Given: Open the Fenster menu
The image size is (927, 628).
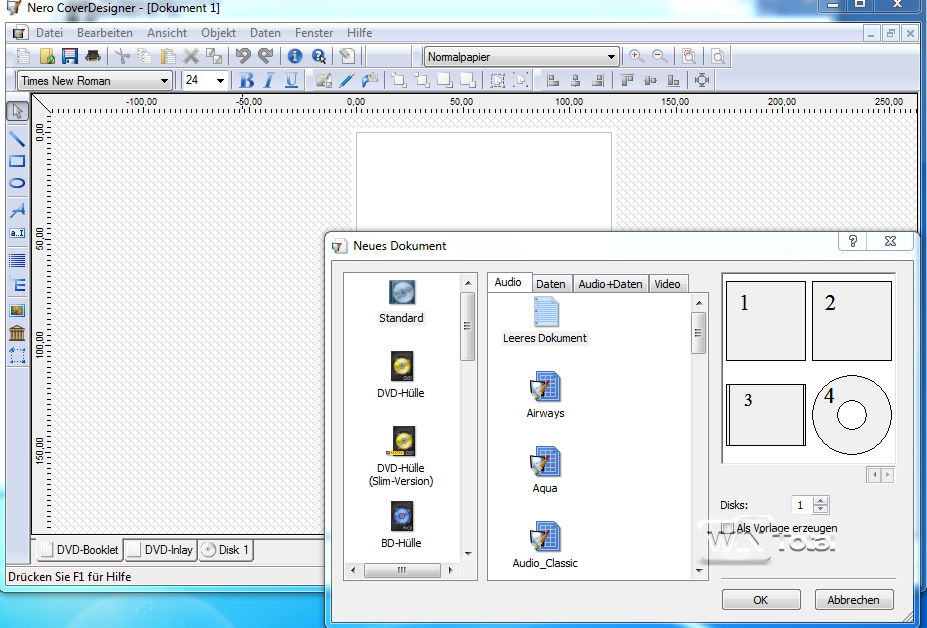Looking at the screenshot, I should 314,33.
